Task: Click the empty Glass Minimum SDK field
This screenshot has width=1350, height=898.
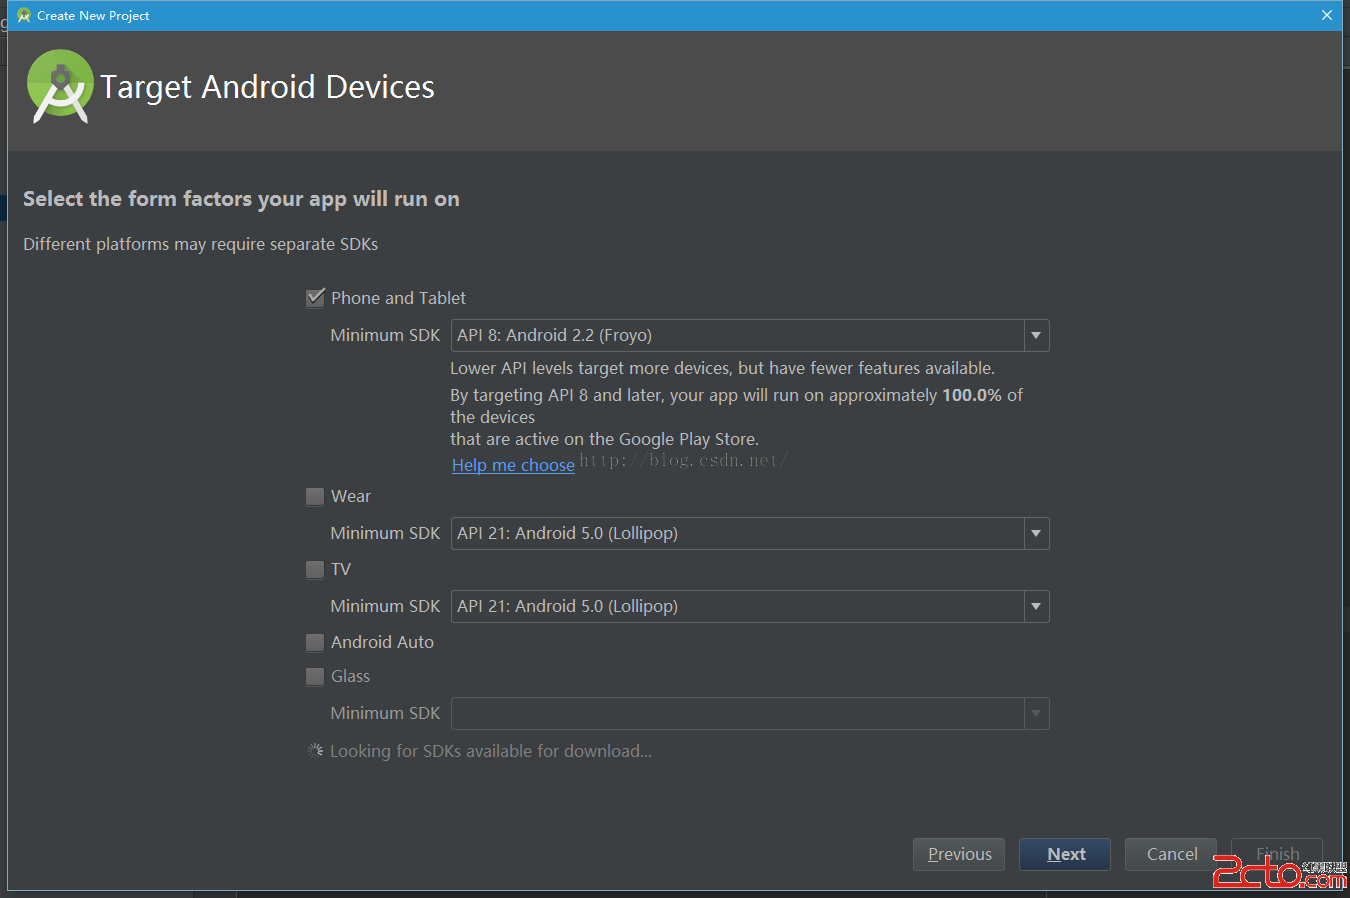Action: (x=737, y=714)
